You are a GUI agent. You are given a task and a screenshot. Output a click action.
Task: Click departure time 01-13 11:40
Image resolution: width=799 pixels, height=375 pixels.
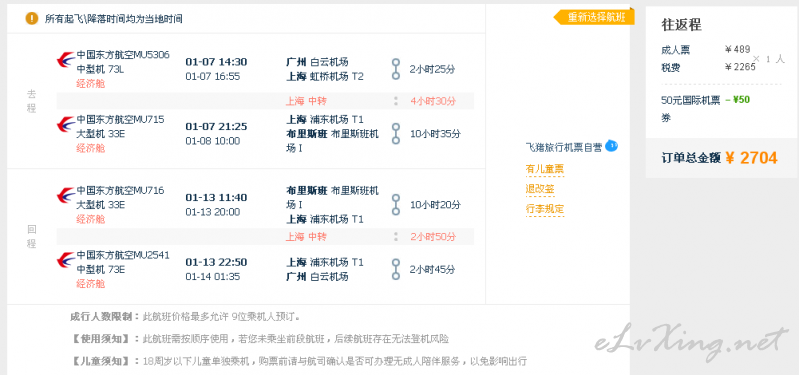pyautogui.click(x=216, y=197)
